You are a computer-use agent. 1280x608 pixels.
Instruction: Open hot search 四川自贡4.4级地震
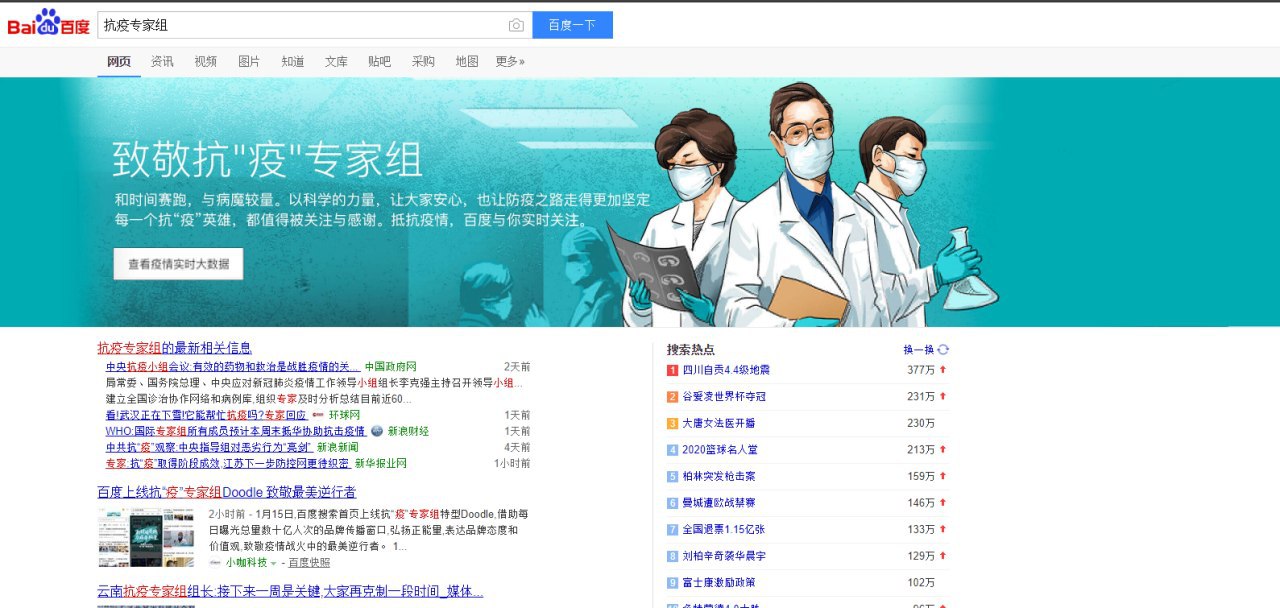point(725,370)
